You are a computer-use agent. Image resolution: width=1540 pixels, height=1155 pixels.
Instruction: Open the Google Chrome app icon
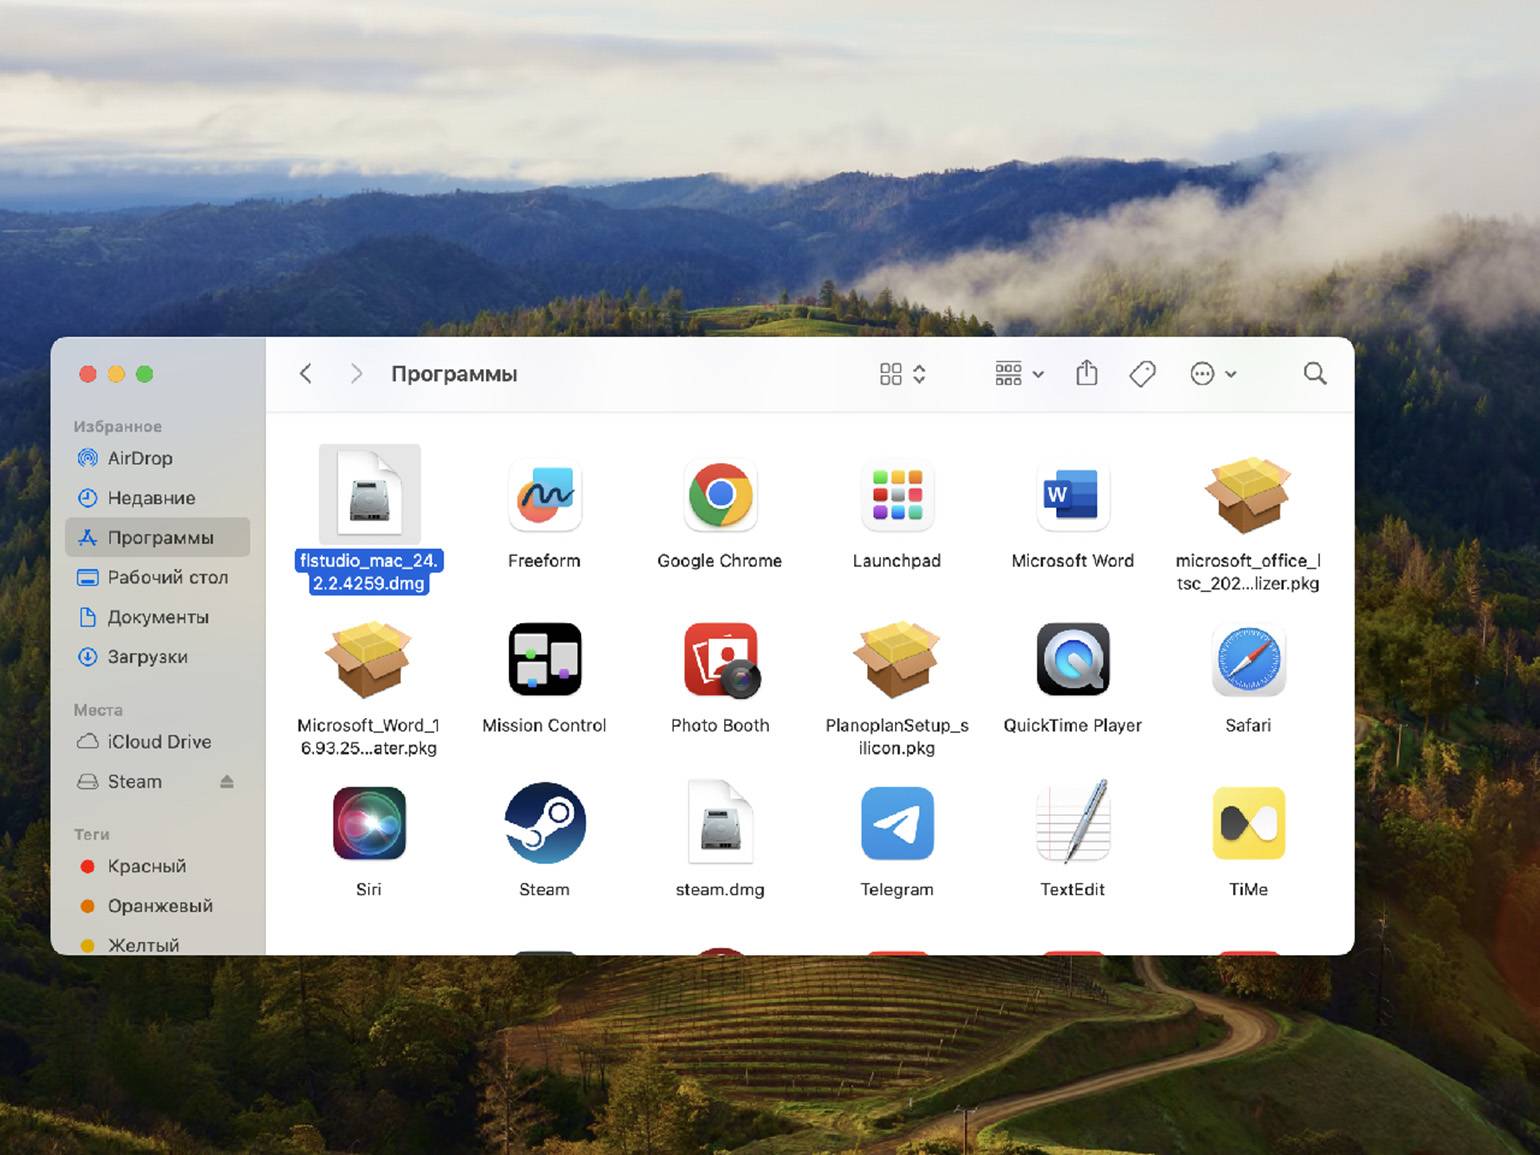point(720,495)
